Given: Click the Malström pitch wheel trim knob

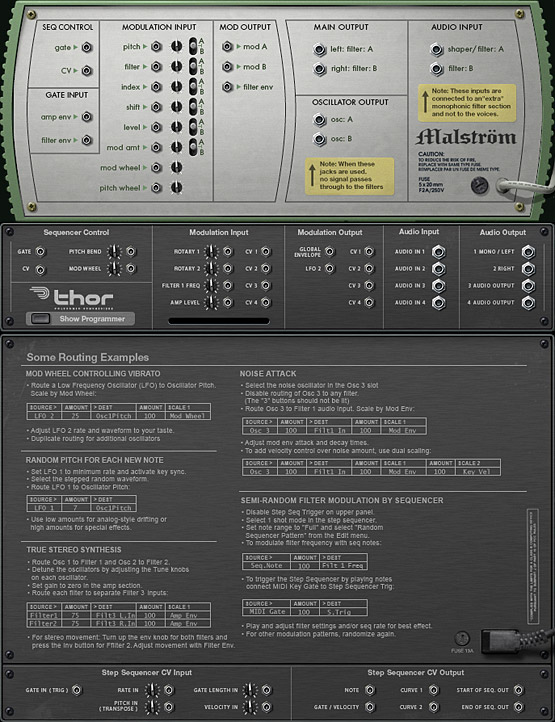Looking at the screenshot, I should pos(176,187).
